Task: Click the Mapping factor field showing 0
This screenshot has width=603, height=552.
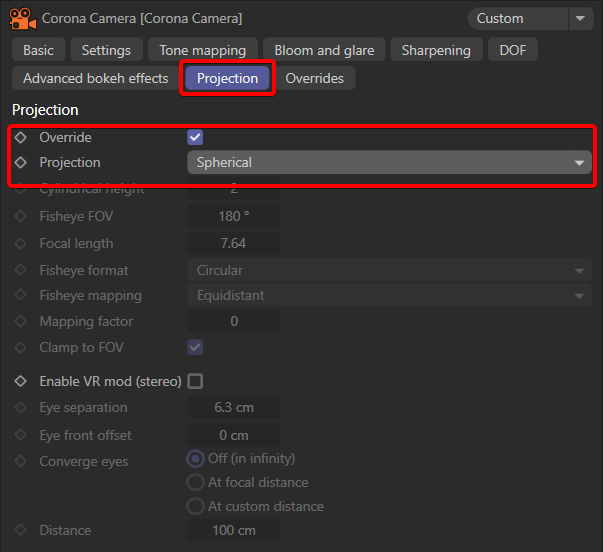Action: 234,321
